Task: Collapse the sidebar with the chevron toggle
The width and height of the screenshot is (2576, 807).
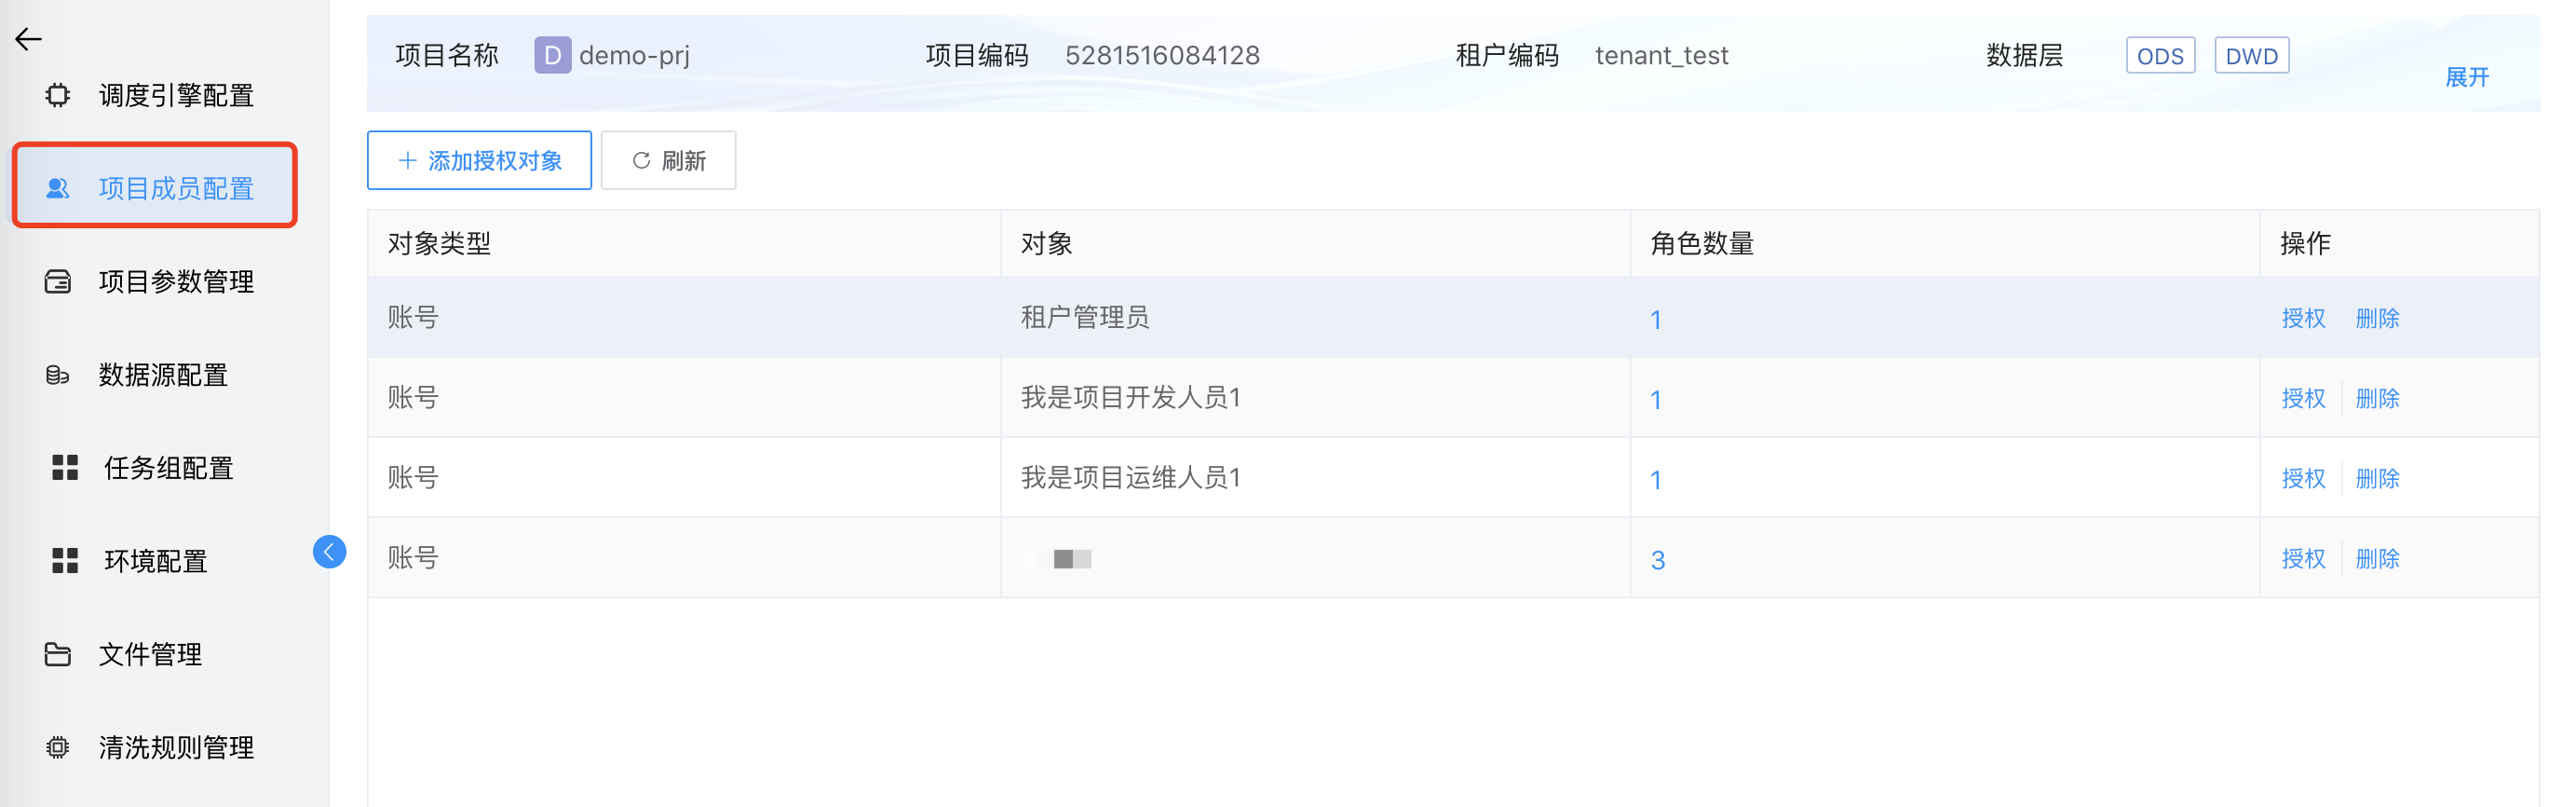Action: click(328, 551)
